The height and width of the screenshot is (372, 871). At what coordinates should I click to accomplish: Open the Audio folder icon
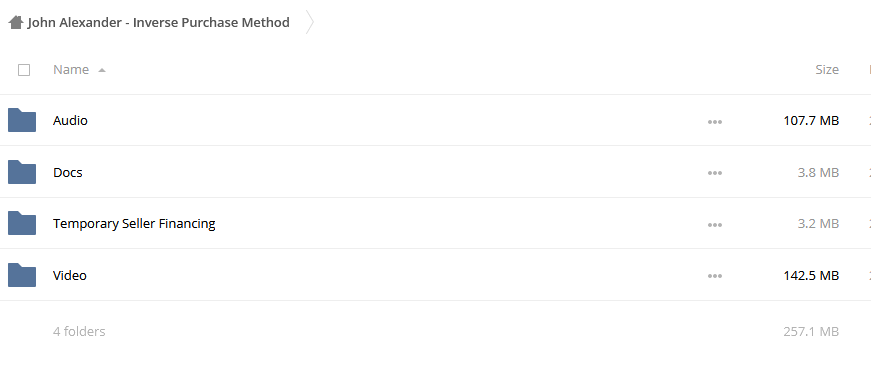tap(22, 120)
